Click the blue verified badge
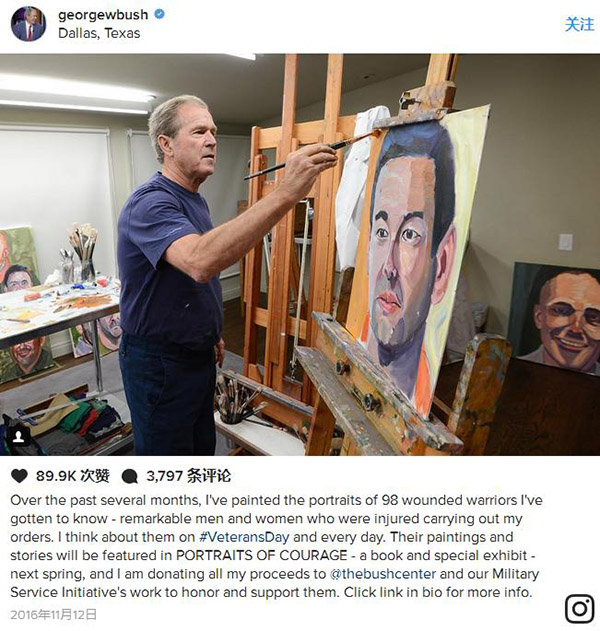Viewport: 600px width, 631px height. [159, 14]
